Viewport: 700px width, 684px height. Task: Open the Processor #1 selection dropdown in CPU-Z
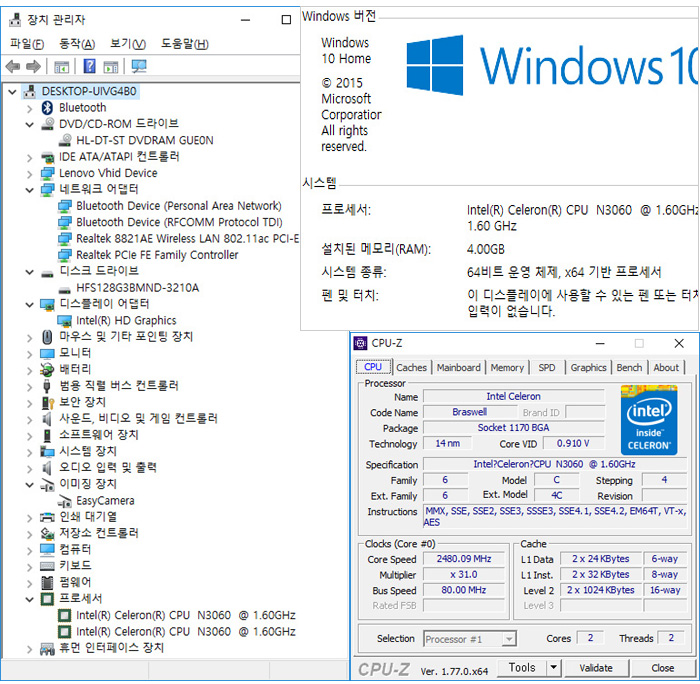[x=508, y=639]
